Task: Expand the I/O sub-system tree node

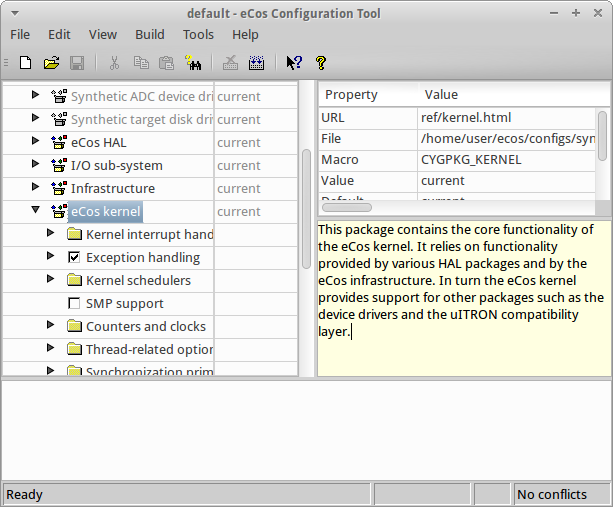Action: [36, 163]
